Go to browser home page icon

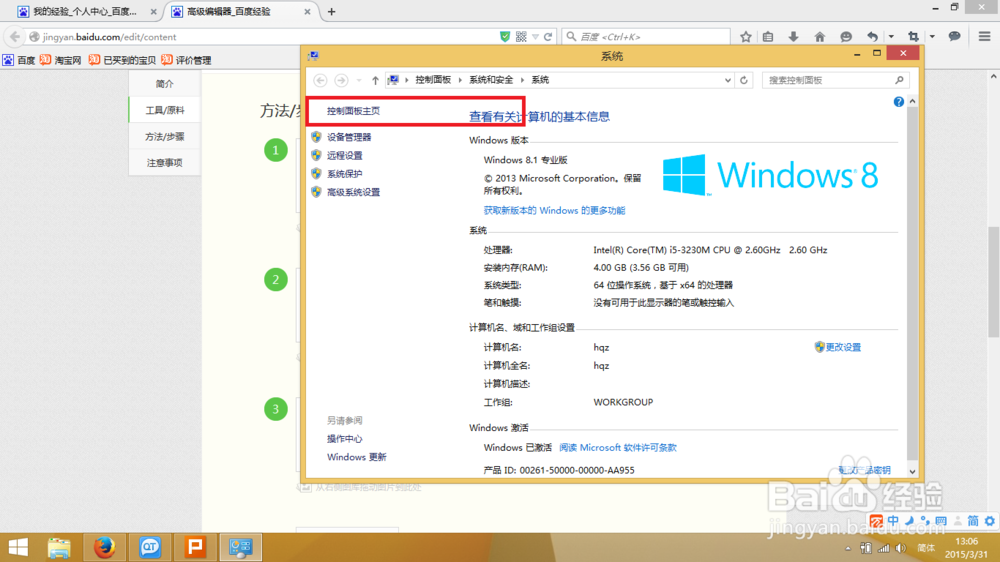[820, 37]
